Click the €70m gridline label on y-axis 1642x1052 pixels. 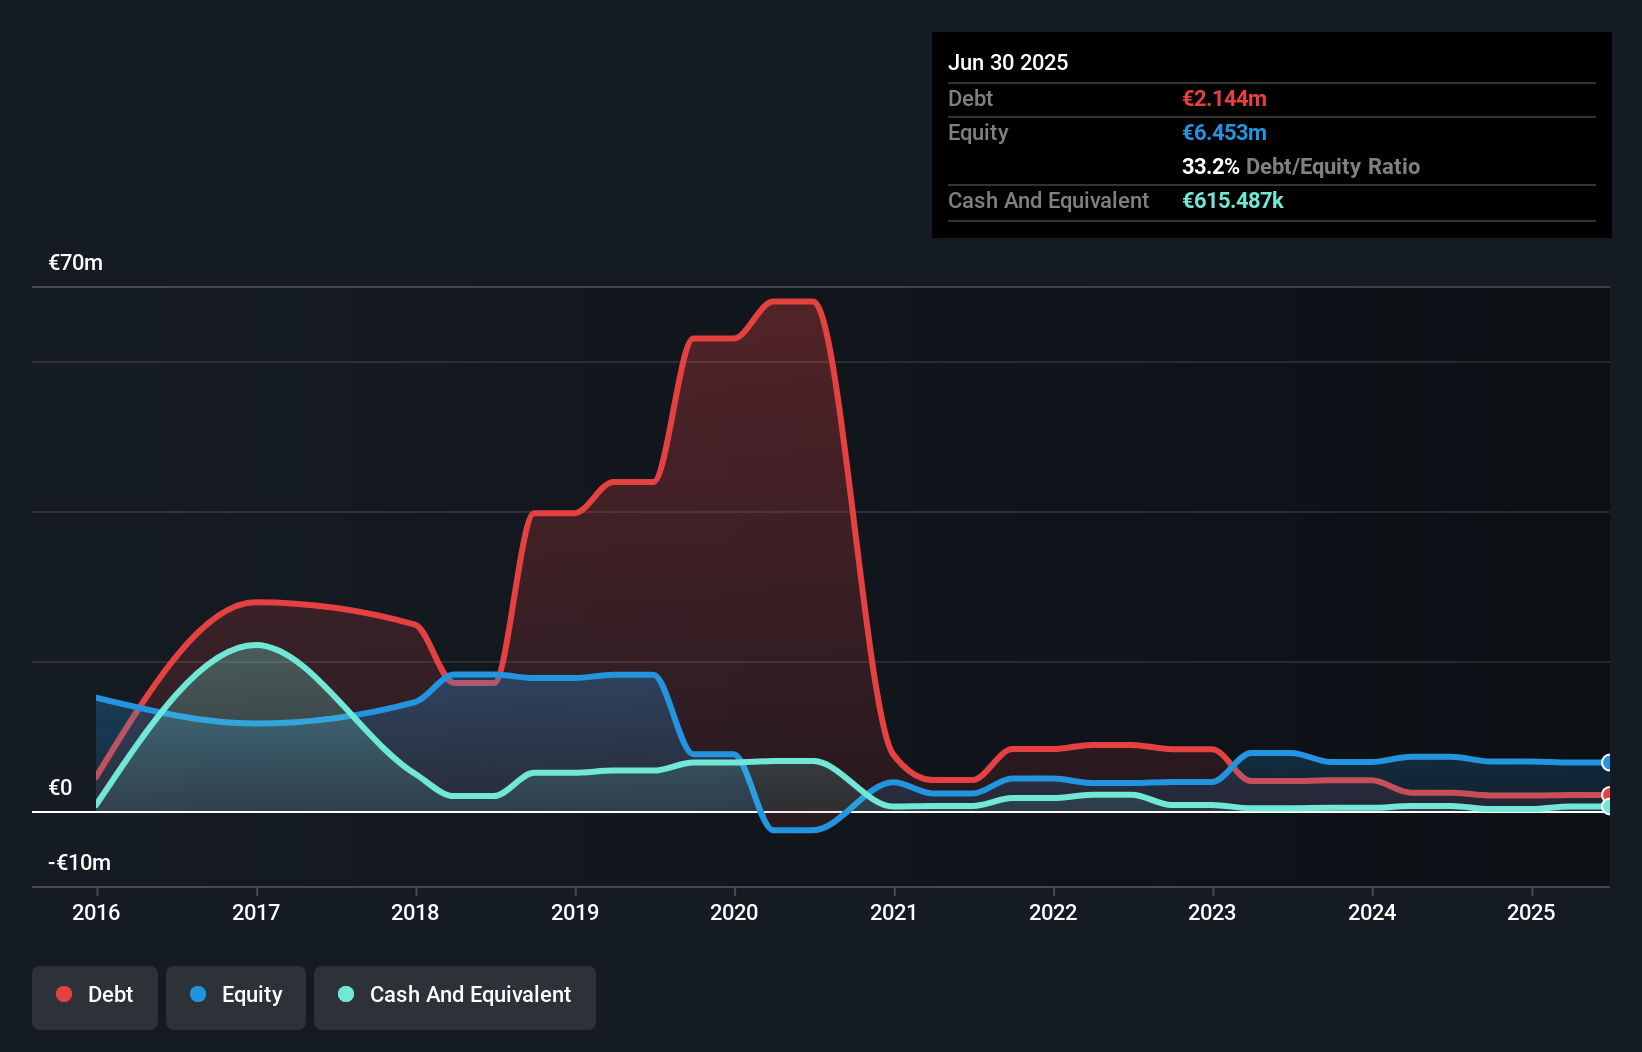click(74, 261)
